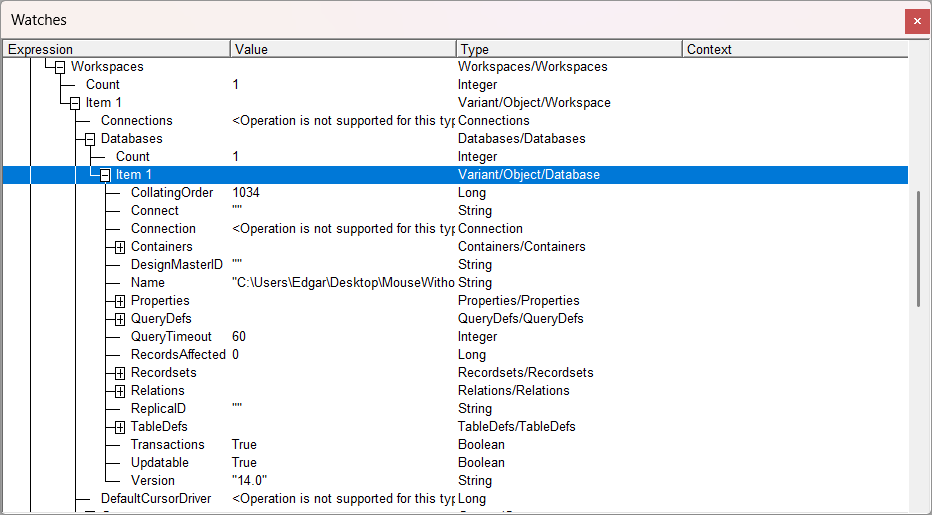Select the CollatingOrder watch row

coord(172,193)
